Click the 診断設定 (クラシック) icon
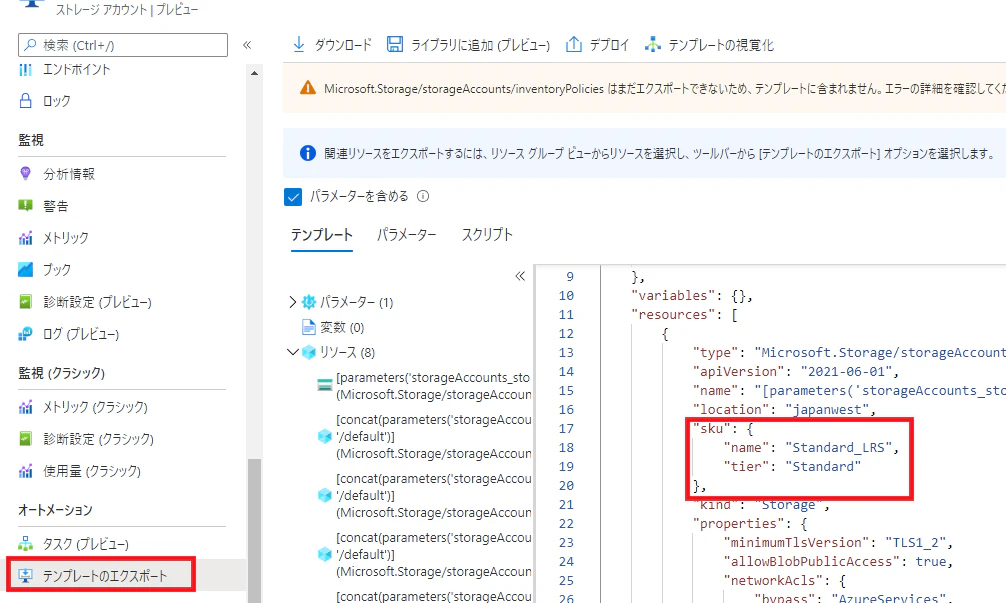The height and width of the screenshot is (603, 1006). click(x=25, y=439)
